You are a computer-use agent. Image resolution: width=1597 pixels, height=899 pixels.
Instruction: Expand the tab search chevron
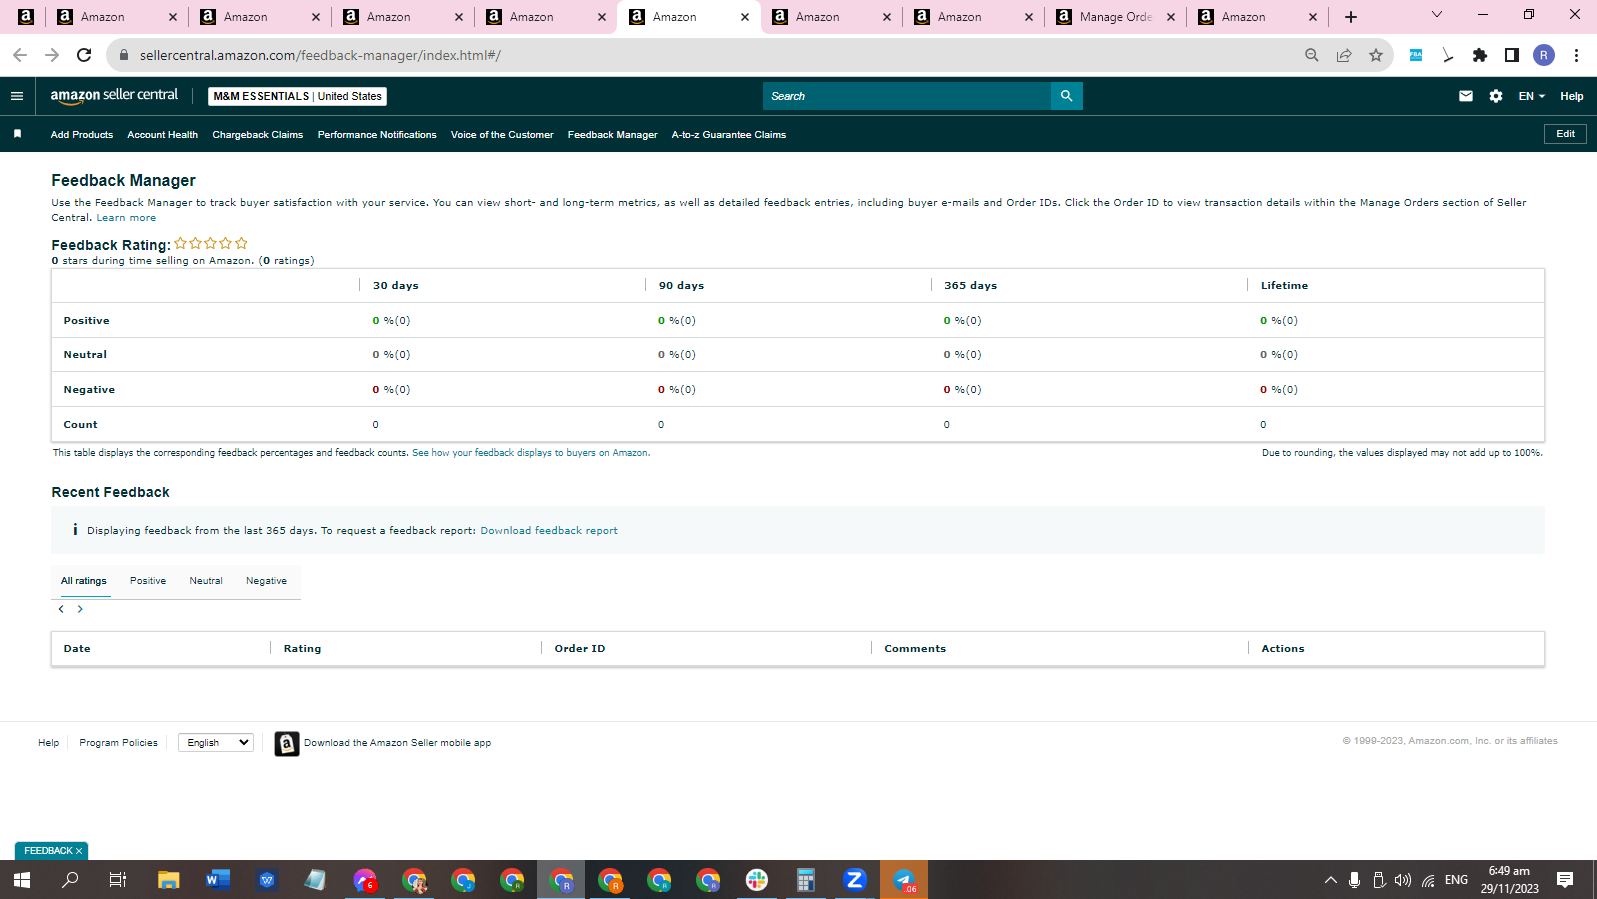click(1437, 15)
